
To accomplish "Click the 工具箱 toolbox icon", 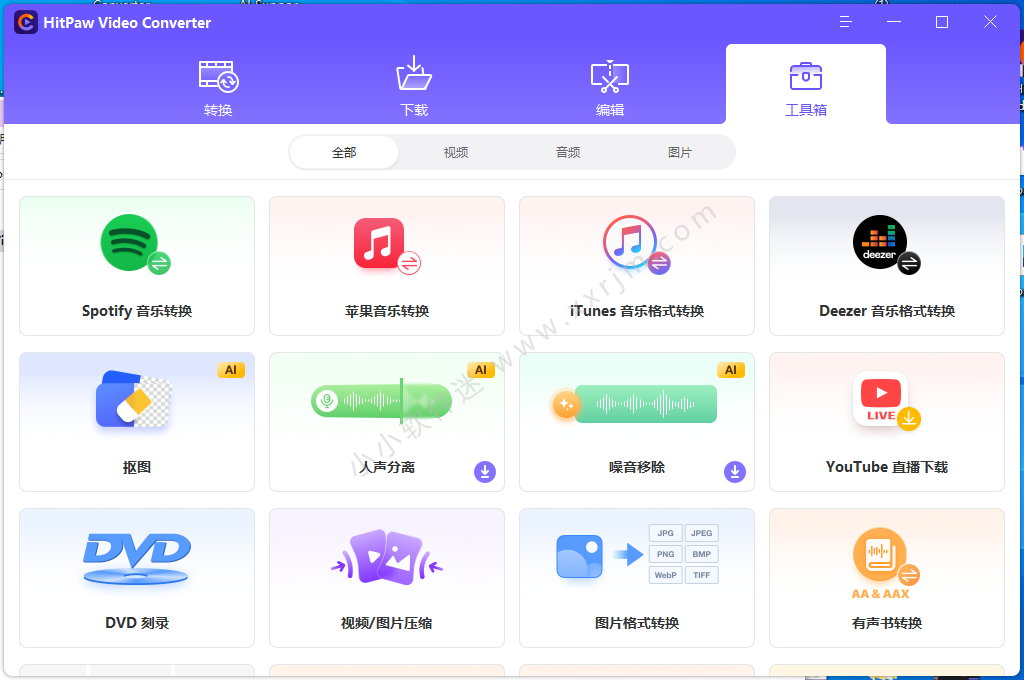I will coord(806,76).
